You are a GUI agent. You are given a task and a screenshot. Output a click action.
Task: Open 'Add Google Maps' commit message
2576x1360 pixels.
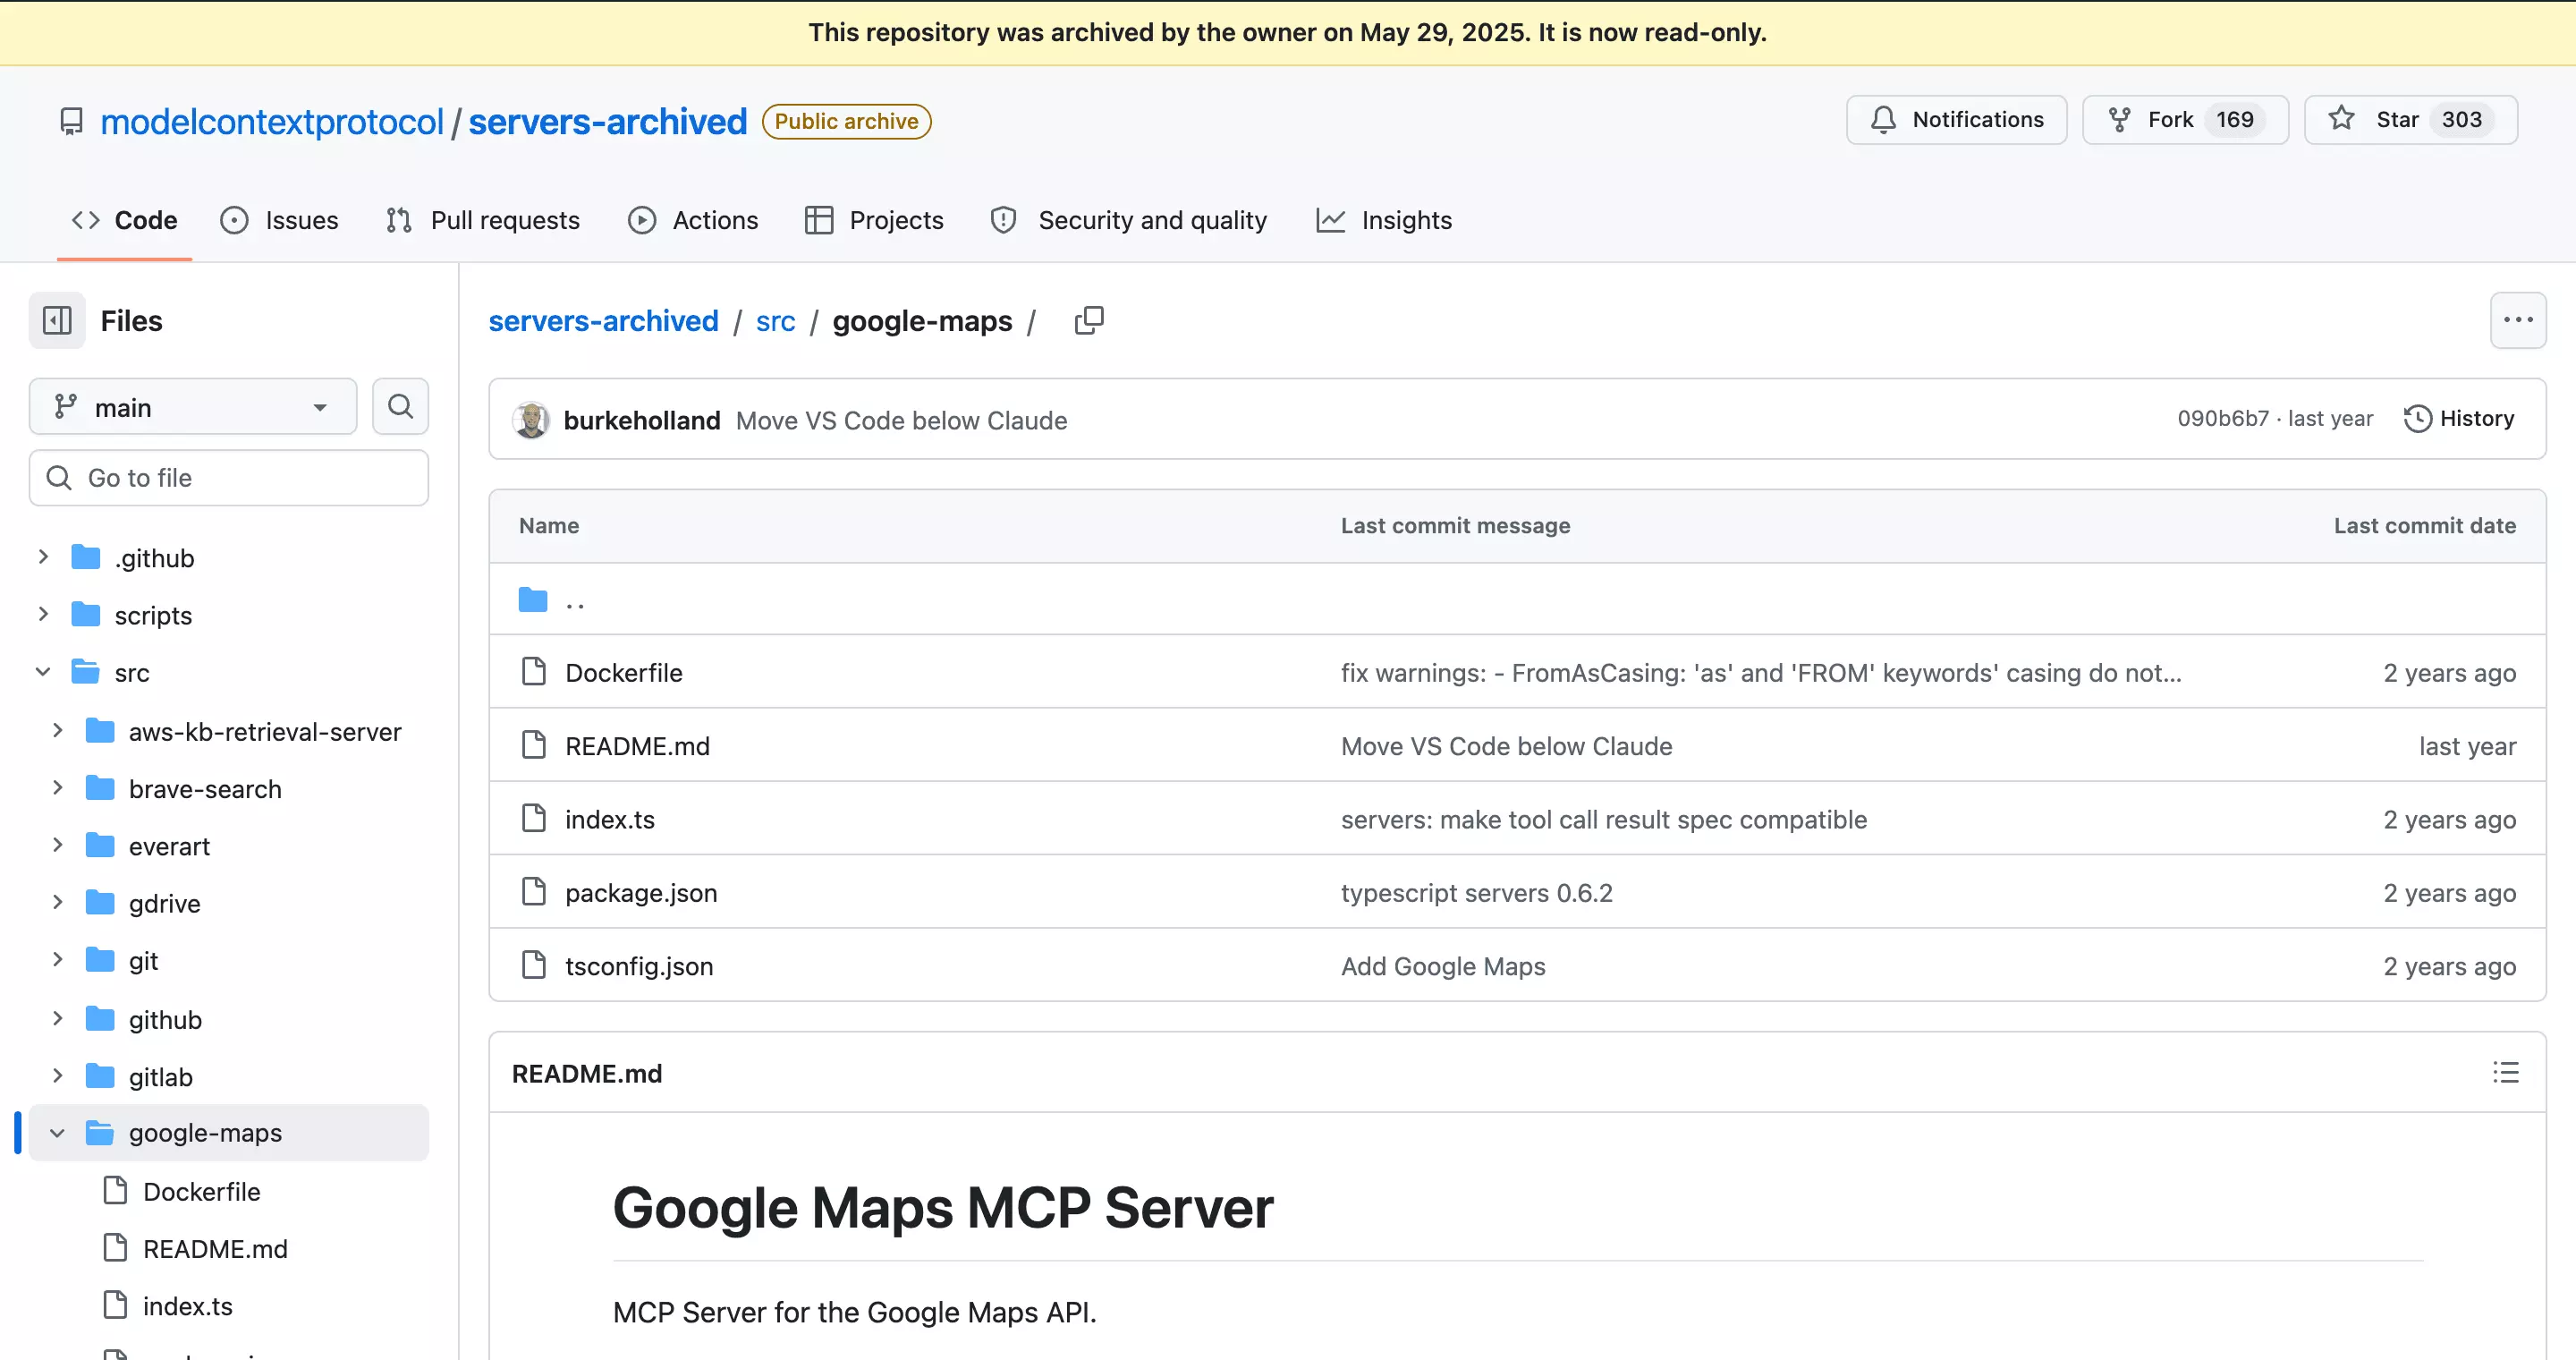coord(1443,965)
